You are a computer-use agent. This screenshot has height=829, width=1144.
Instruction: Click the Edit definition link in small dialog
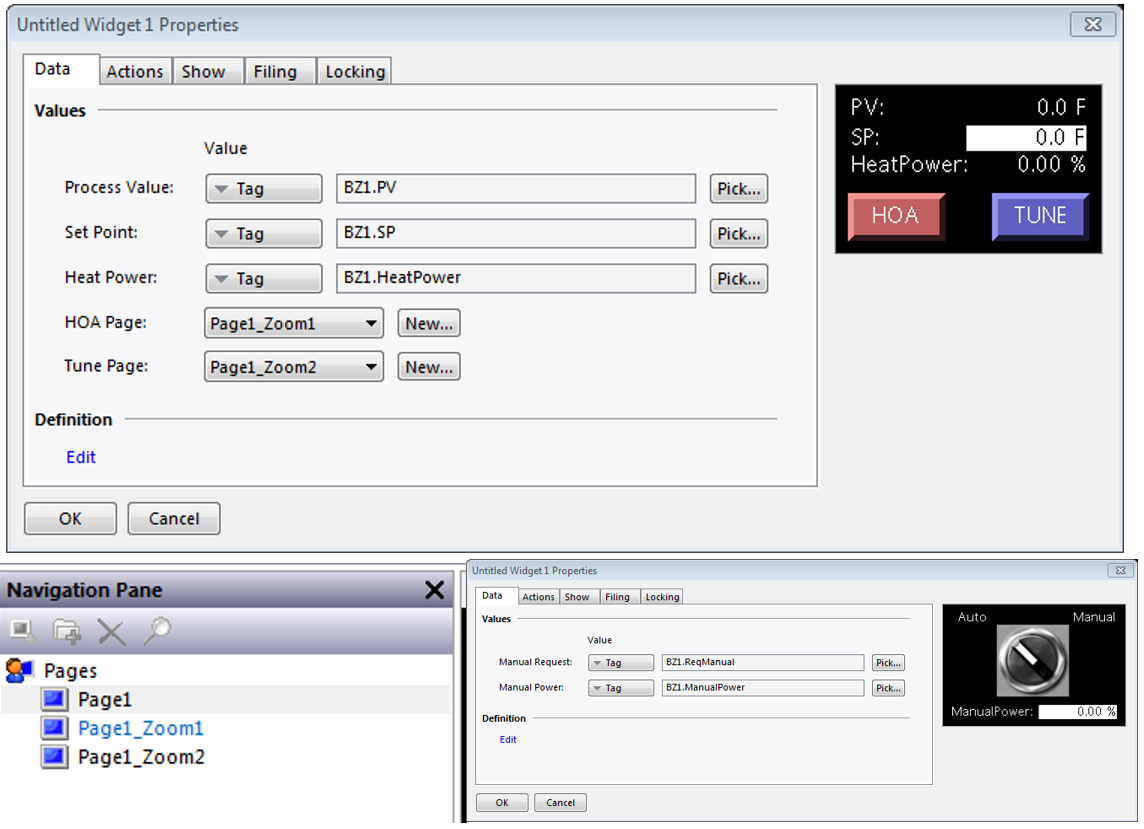[508, 739]
